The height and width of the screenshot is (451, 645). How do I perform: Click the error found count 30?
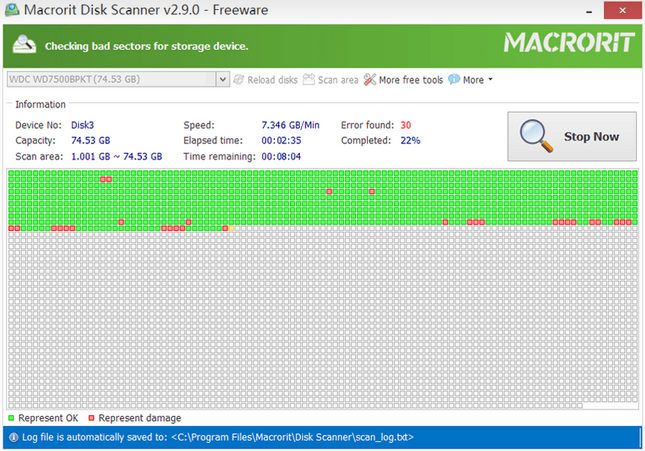pos(406,125)
